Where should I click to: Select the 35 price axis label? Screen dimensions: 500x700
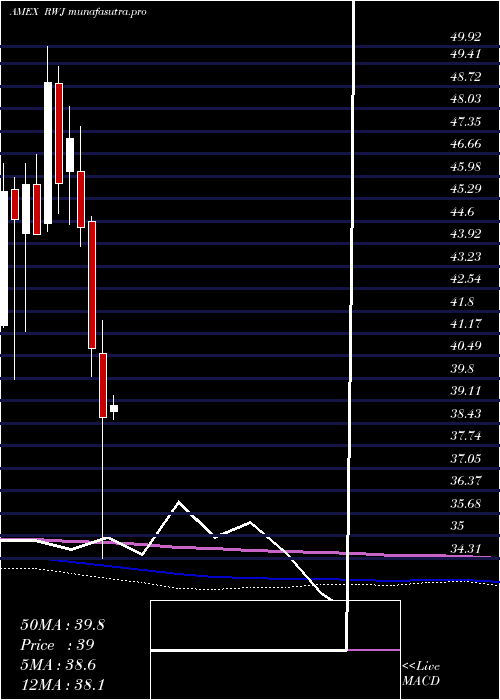(x=457, y=525)
